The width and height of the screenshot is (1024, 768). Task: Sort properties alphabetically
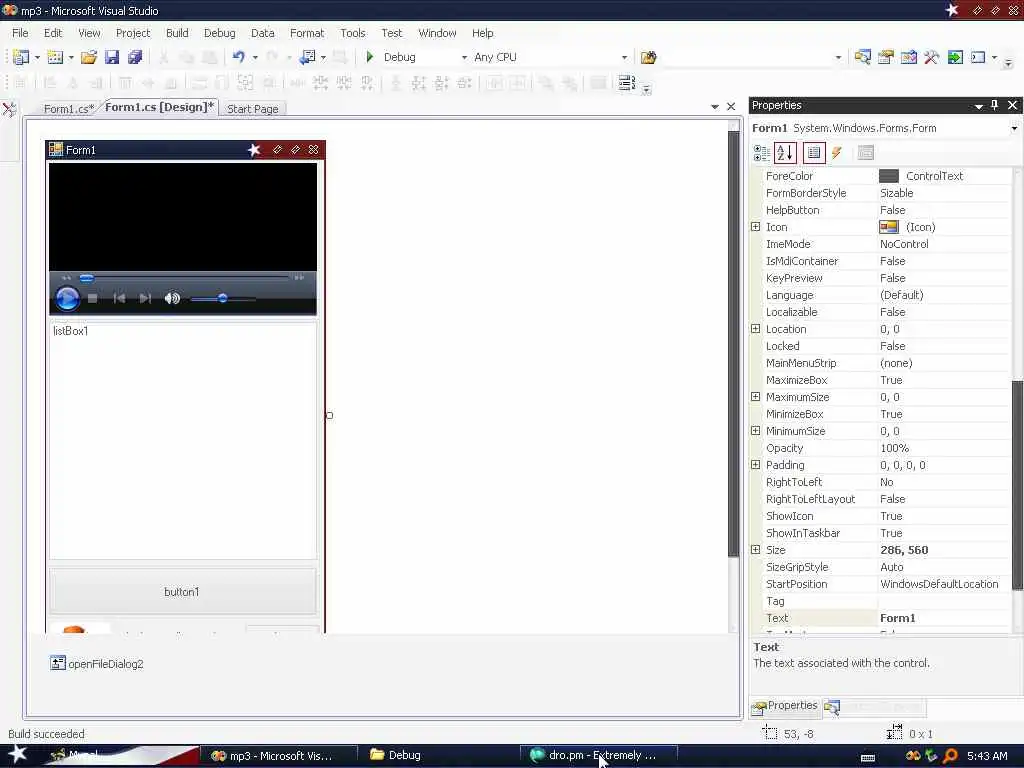785,153
